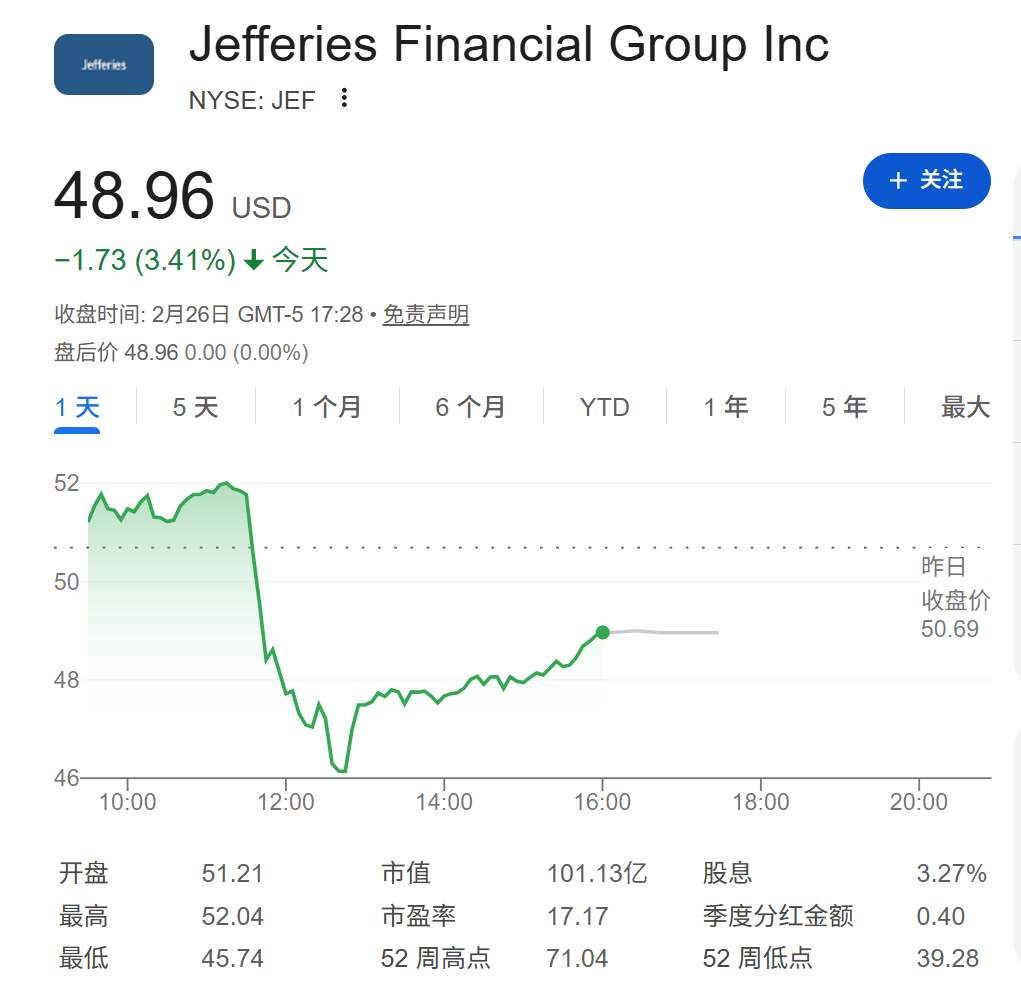
Task: Re-select the active 1 天 tab
Action: pyautogui.click(x=75, y=407)
